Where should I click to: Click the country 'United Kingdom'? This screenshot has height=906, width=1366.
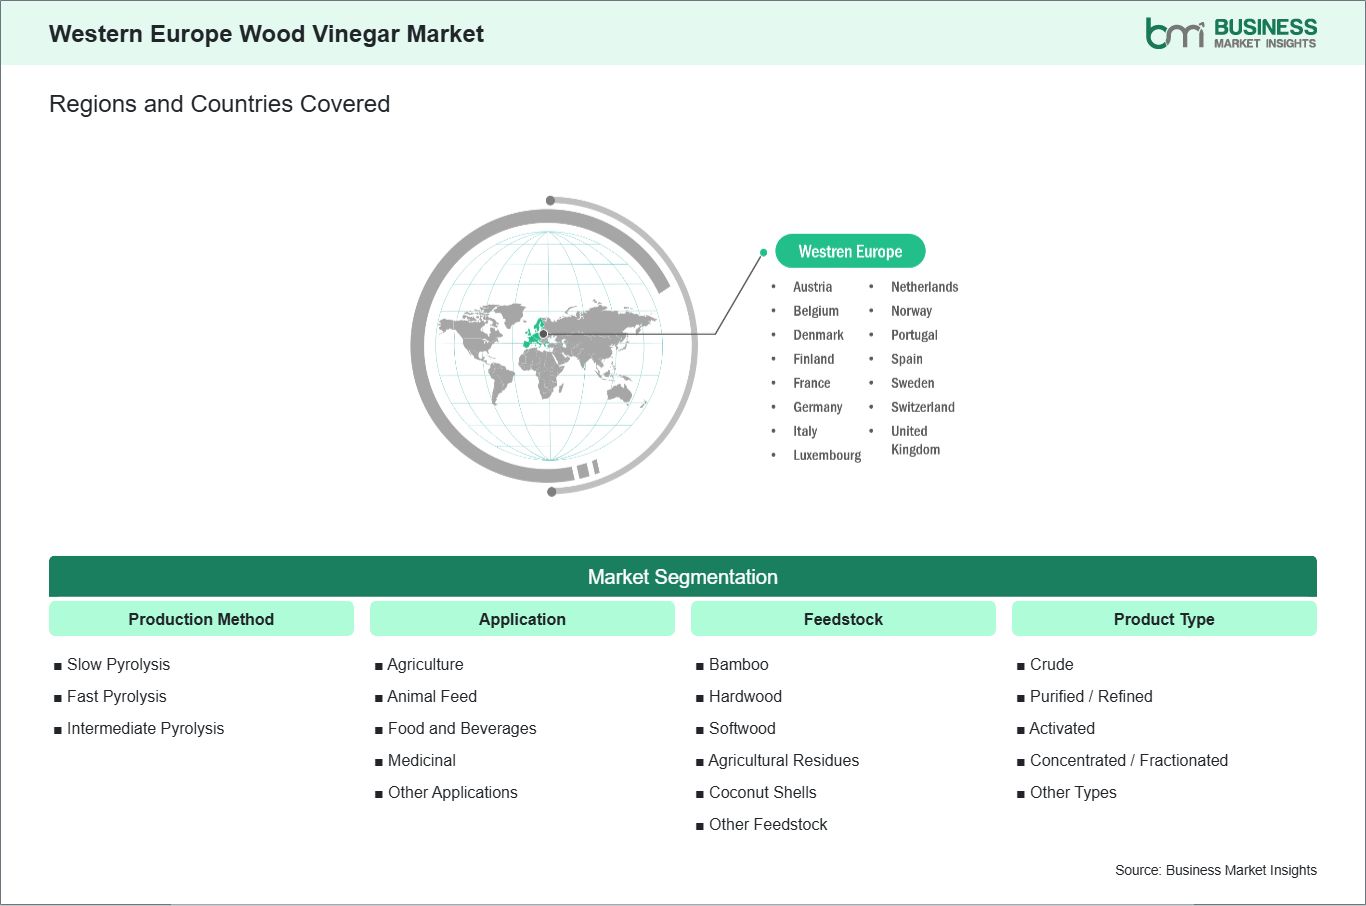pos(915,440)
